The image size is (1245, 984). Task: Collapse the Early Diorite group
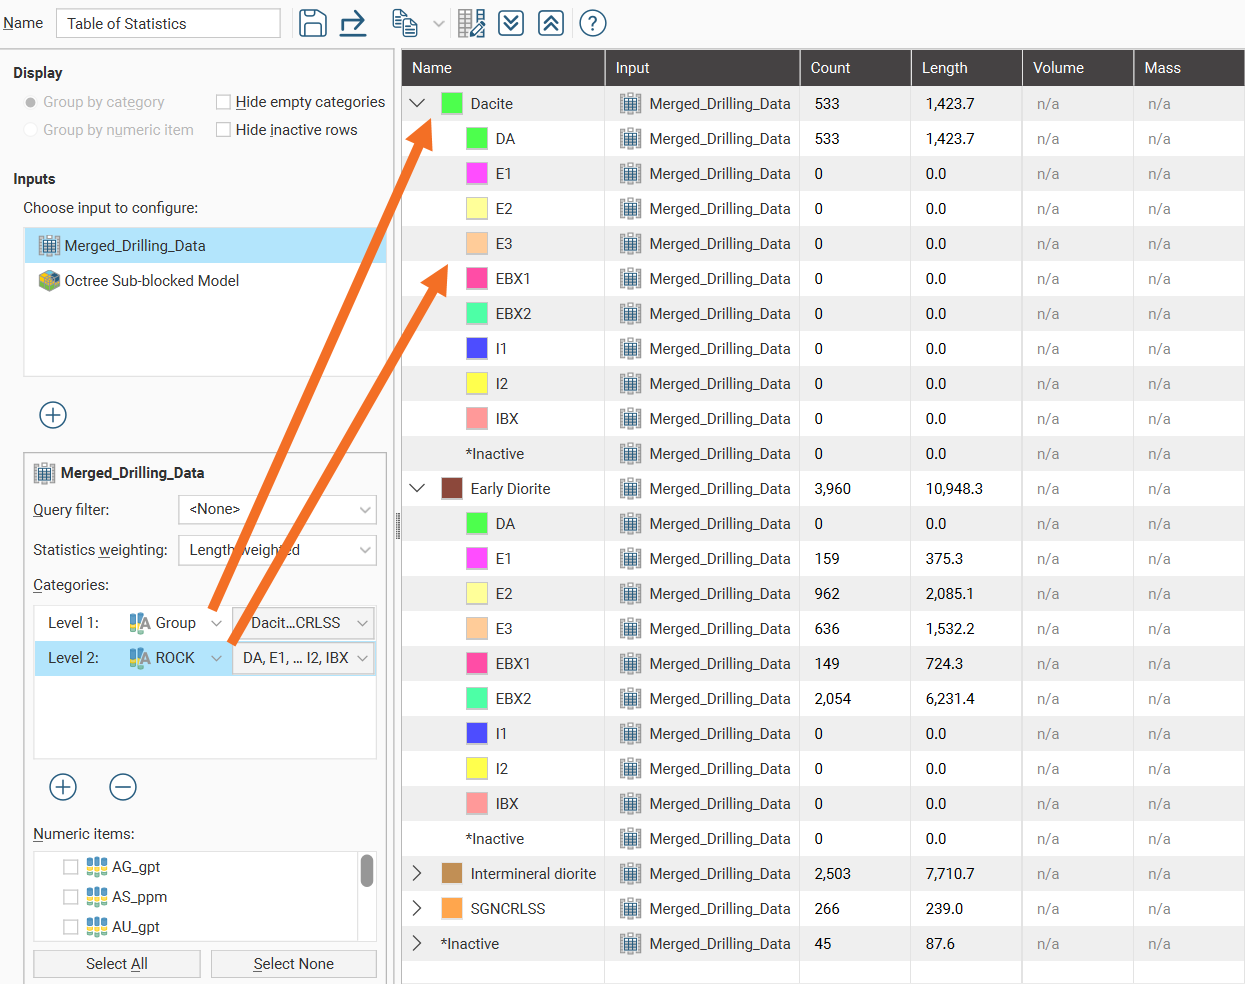417,489
